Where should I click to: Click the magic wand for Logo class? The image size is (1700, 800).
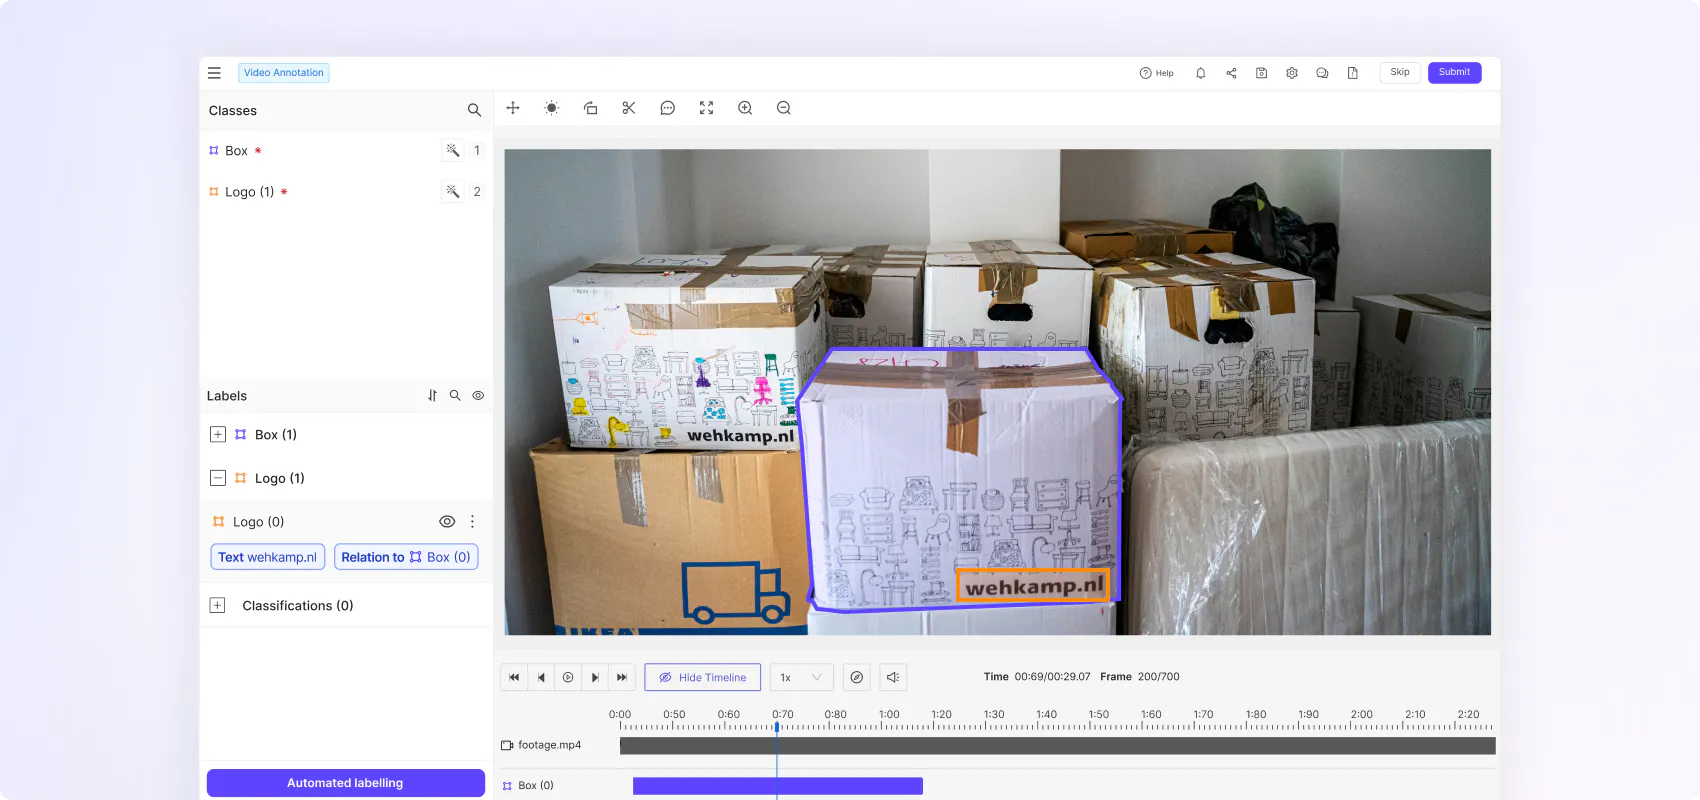(x=453, y=191)
